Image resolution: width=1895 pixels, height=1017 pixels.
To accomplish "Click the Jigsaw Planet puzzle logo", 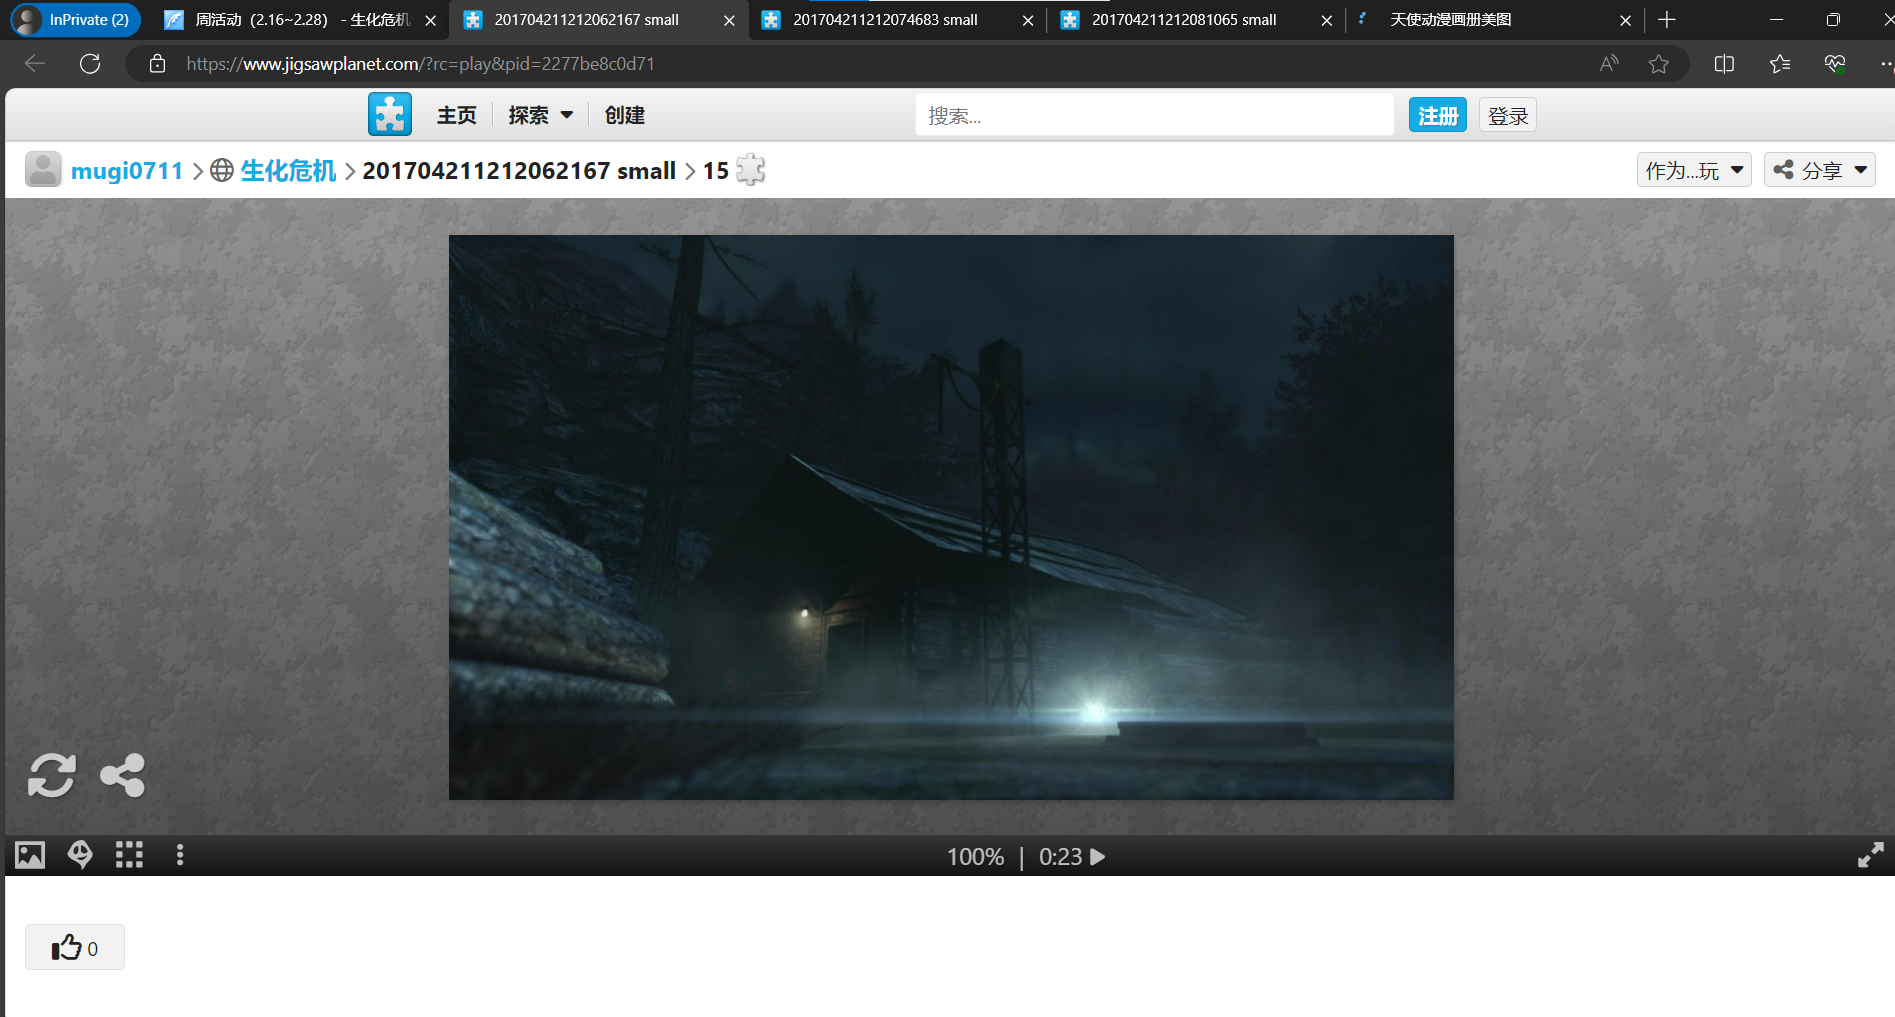I will [389, 114].
